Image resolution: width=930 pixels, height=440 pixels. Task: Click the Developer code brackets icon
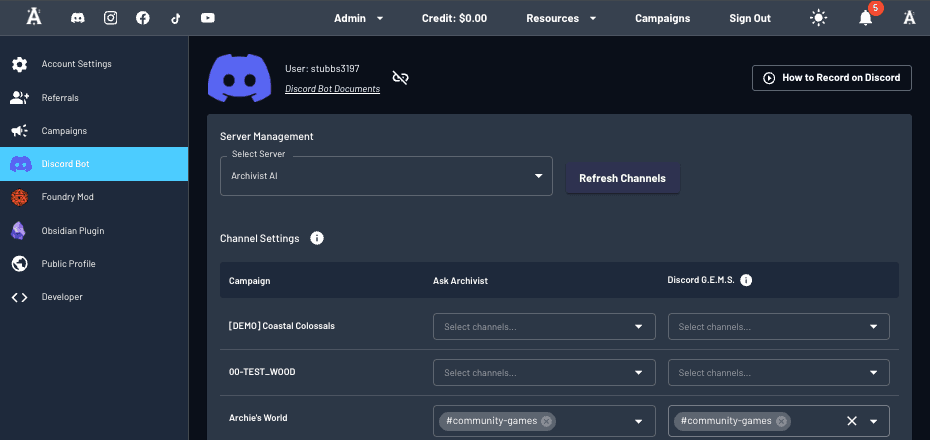coord(20,297)
